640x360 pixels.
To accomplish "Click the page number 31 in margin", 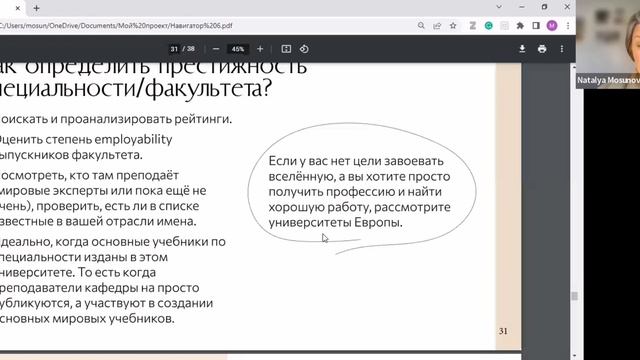I will click(x=503, y=331).
